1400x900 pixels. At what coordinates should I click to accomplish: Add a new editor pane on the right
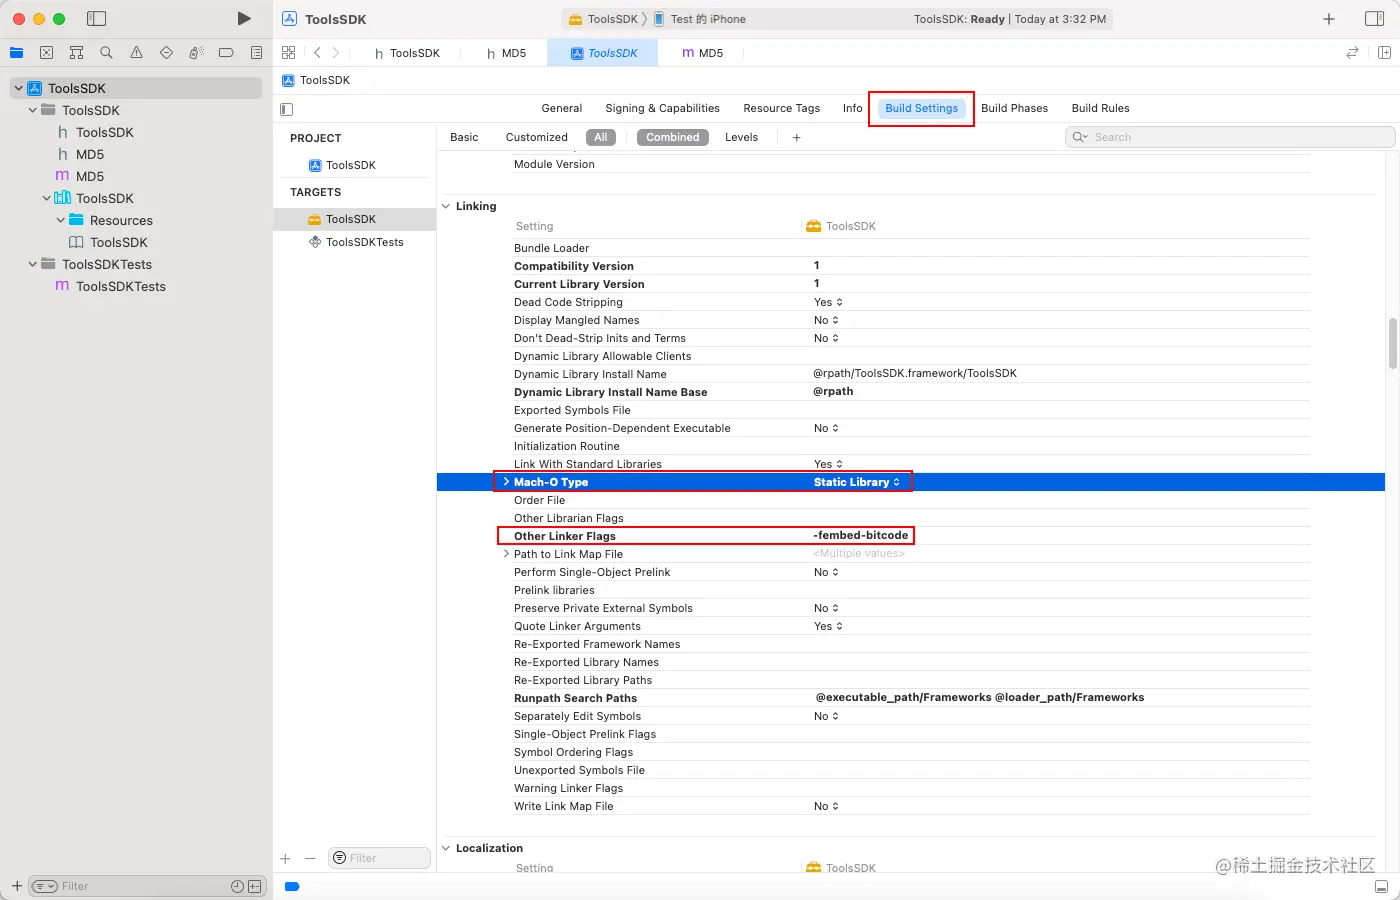(x=1384, y=53)
